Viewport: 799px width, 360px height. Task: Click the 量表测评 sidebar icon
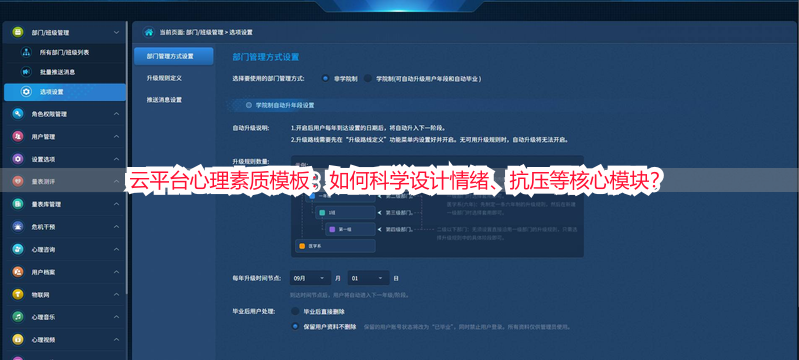tap(18, 182)
